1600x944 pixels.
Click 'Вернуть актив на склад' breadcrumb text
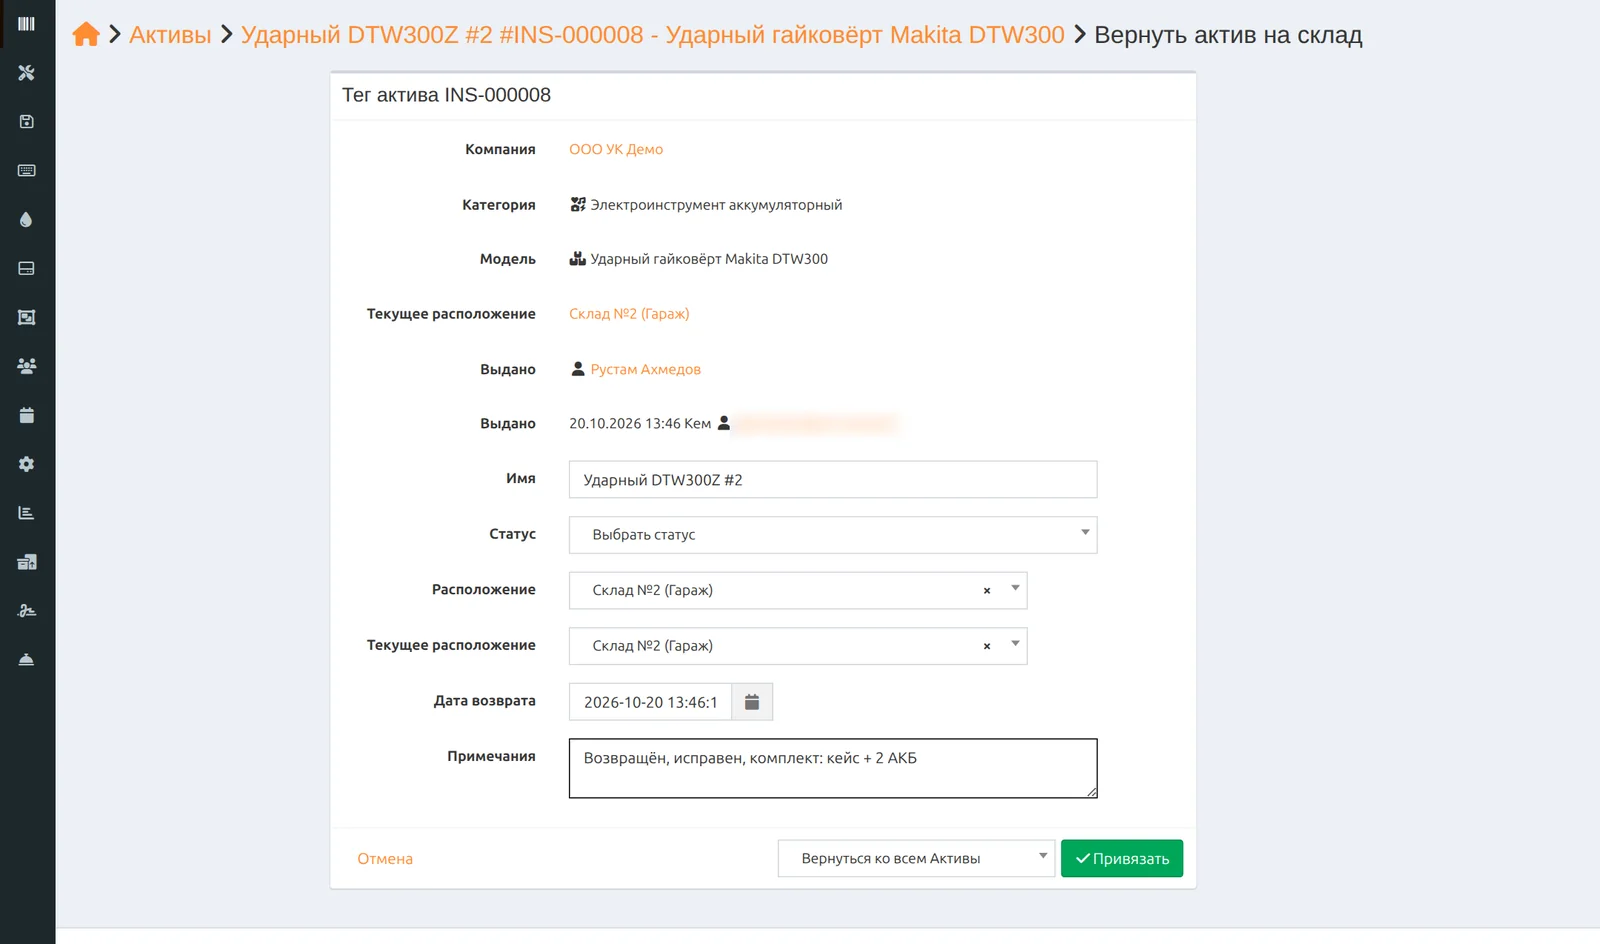coord(1228,35)
